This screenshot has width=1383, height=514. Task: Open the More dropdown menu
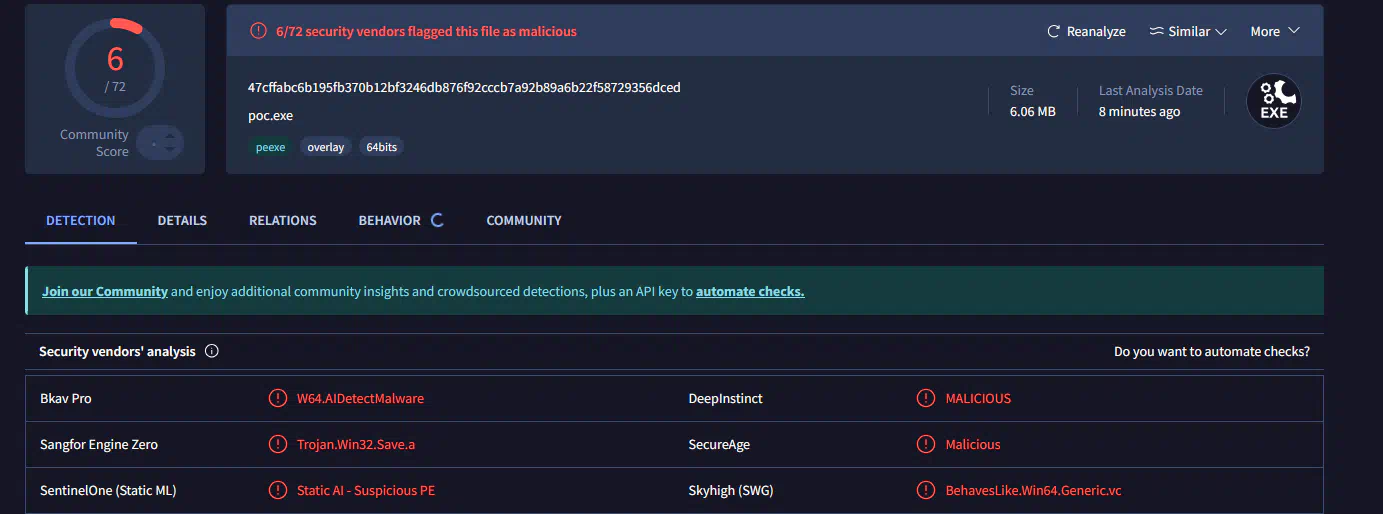1275,31
